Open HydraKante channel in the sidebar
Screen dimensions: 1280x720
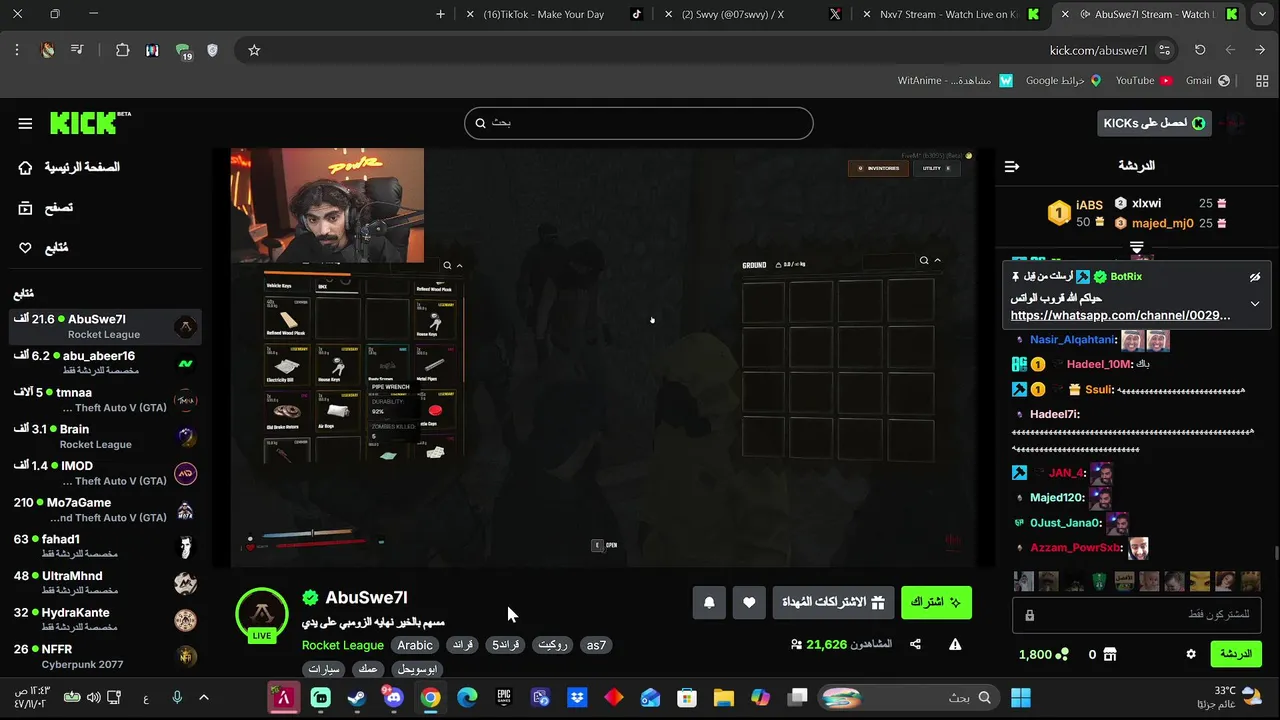(x=105, y=620)
